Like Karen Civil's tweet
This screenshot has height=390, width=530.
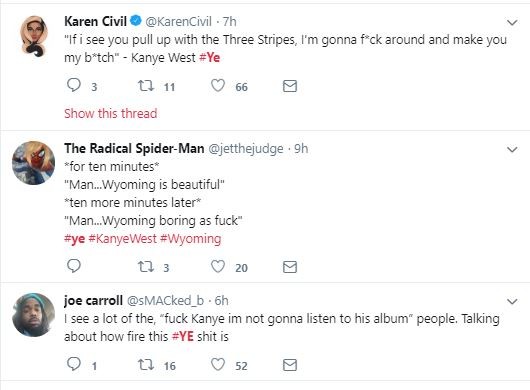pos(218,86)
